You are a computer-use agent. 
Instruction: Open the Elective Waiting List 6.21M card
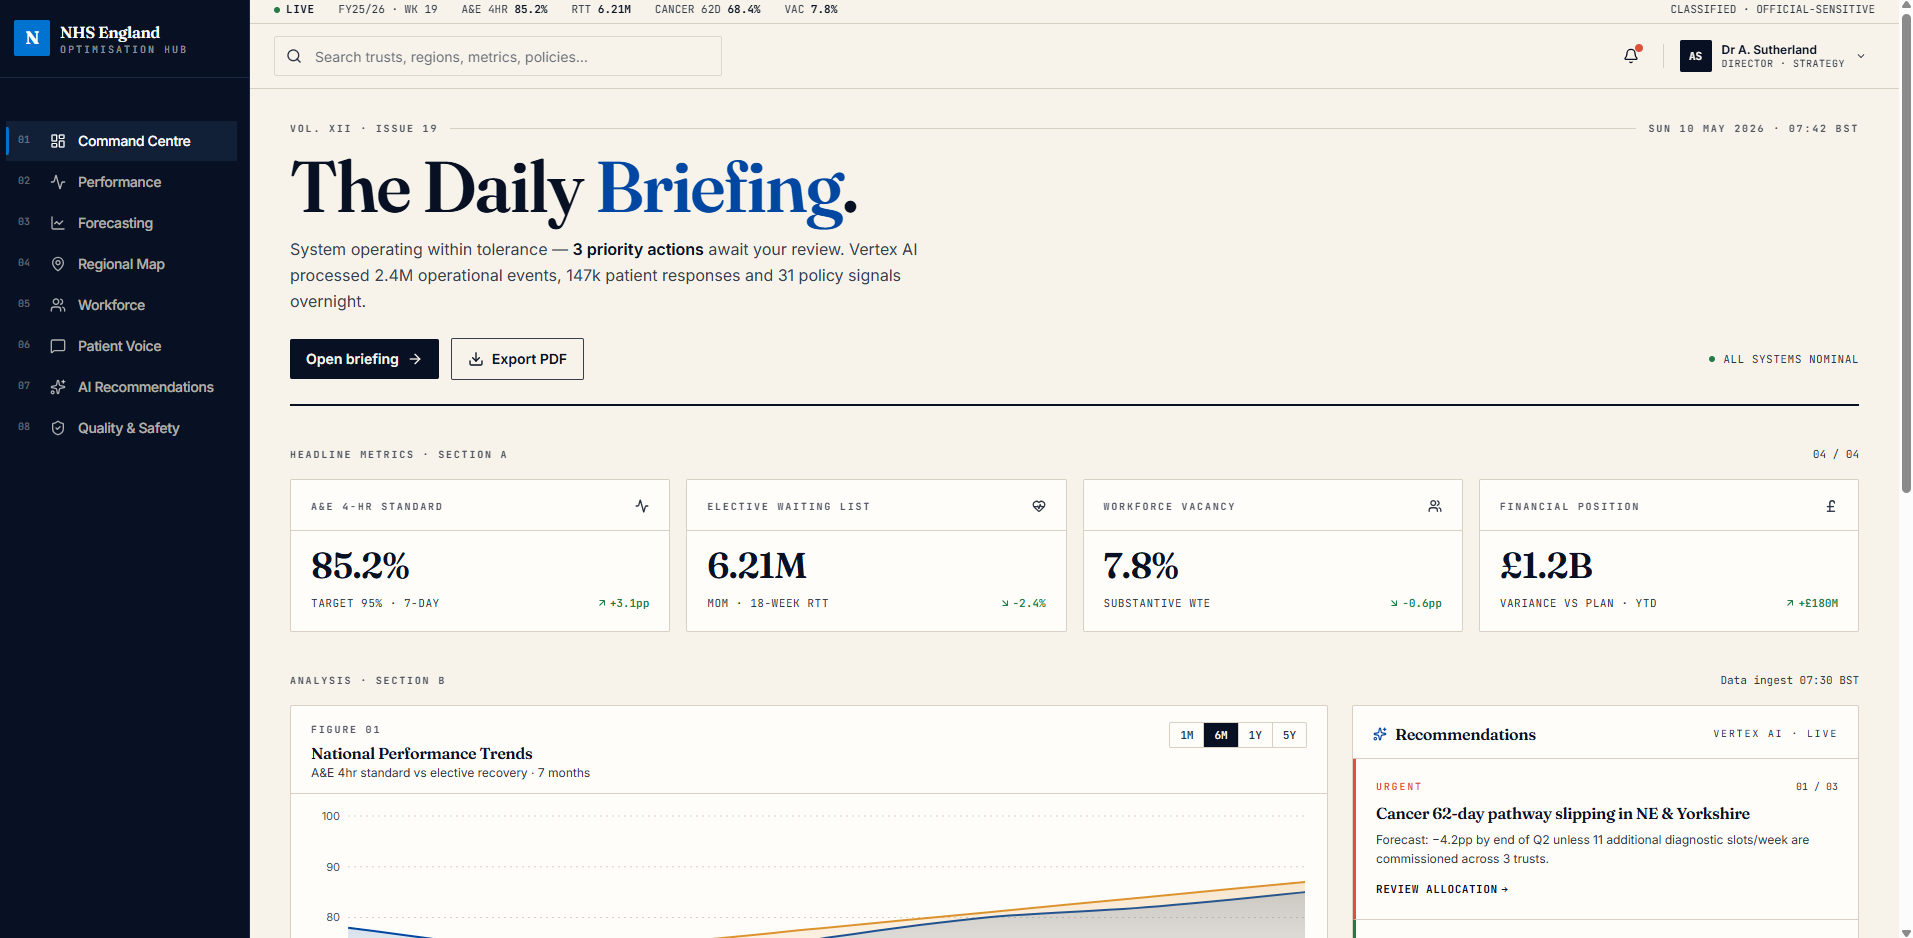click(876, 555)
